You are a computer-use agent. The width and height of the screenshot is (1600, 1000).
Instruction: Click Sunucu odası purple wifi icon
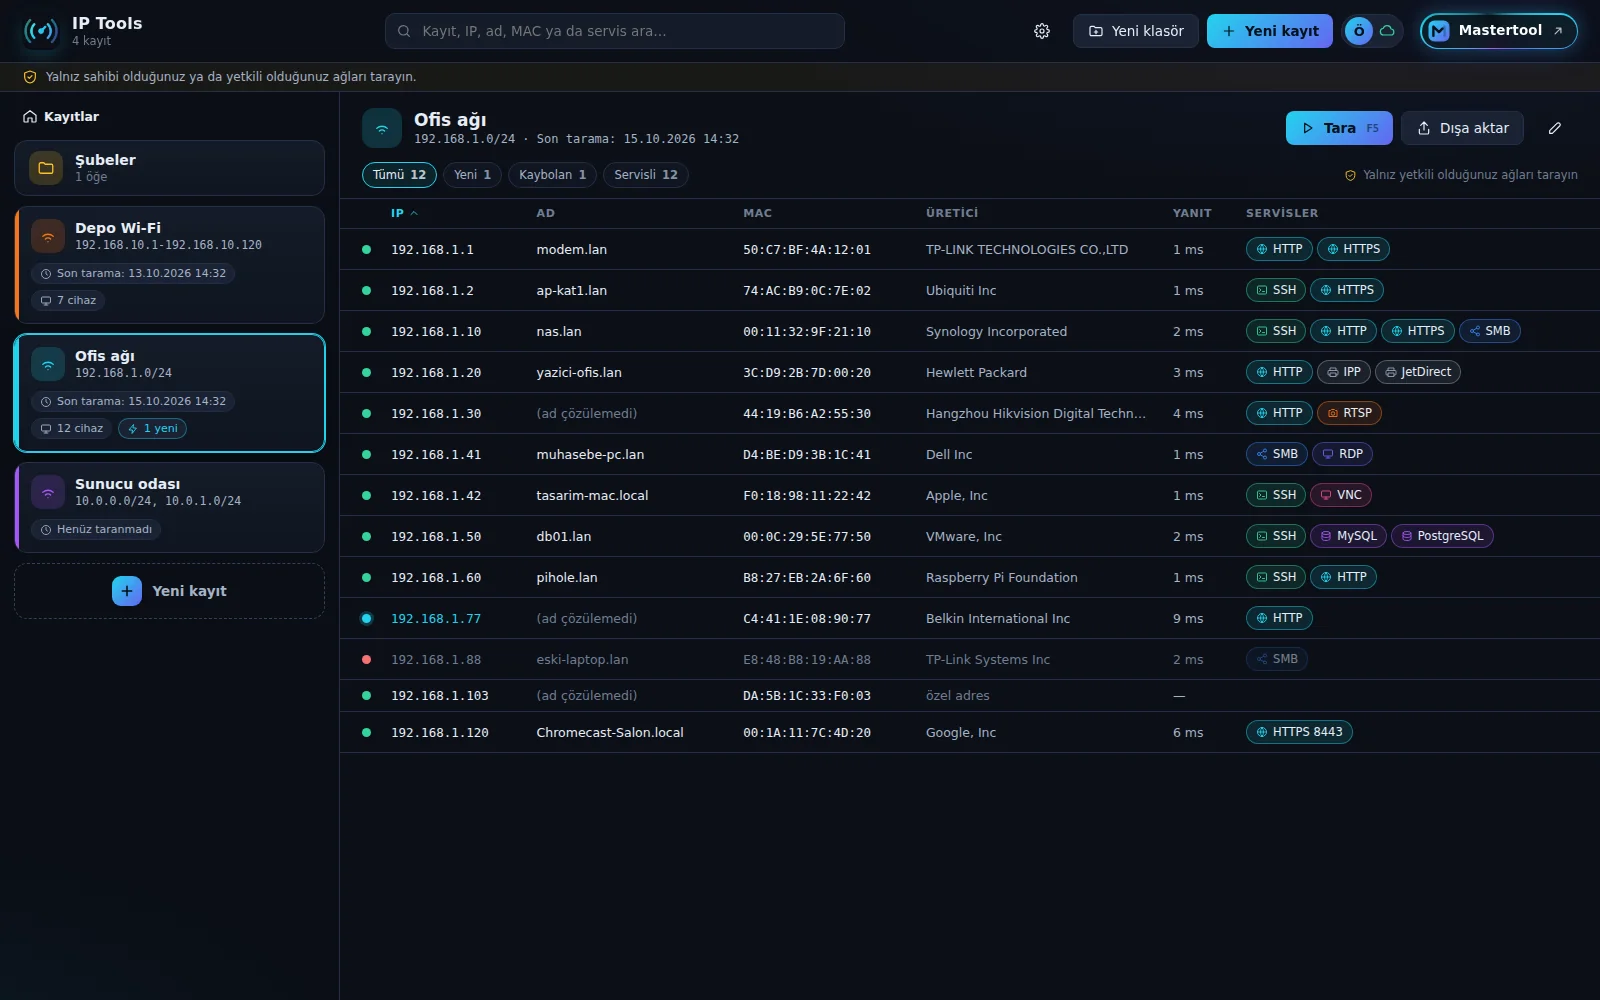click(48, 492)
